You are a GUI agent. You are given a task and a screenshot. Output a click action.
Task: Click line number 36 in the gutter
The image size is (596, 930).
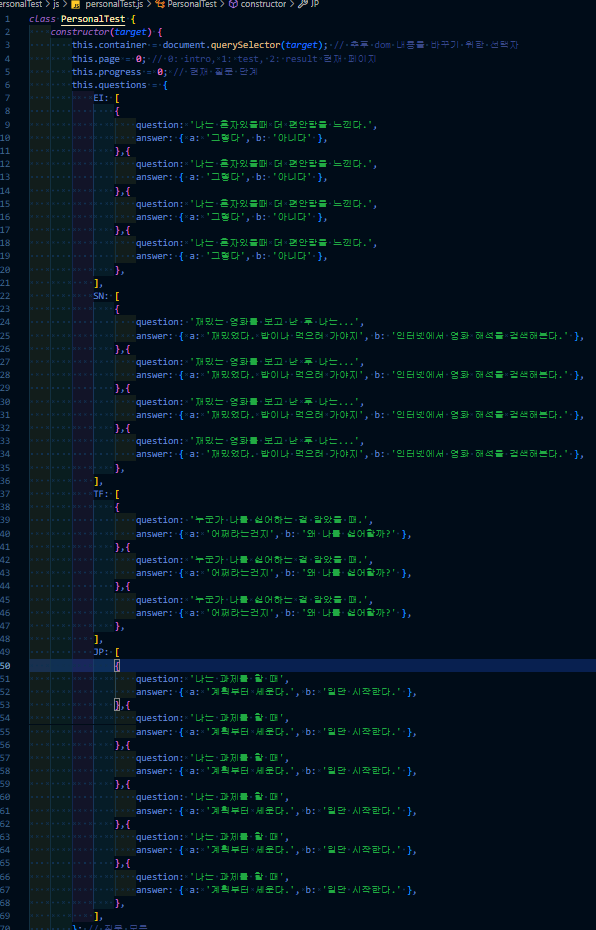click(5, 480)
